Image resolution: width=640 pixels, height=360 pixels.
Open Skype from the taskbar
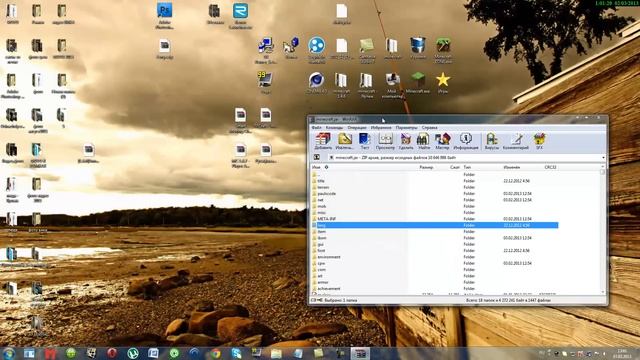point(236,353)
